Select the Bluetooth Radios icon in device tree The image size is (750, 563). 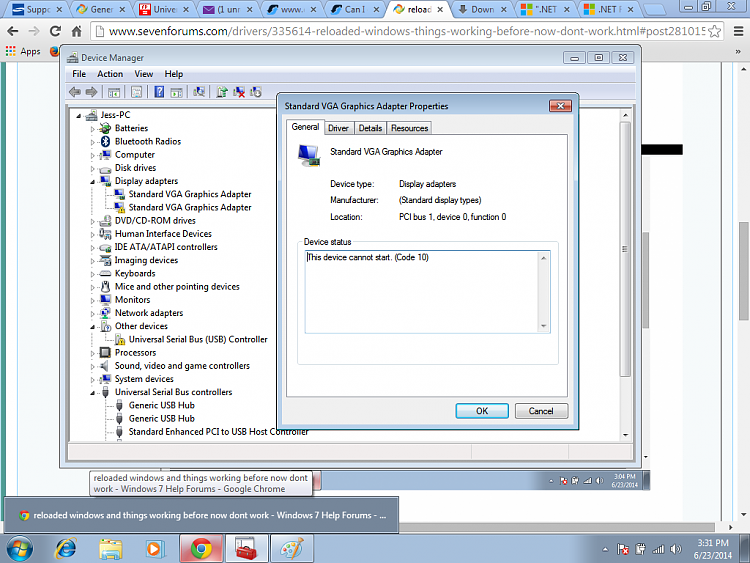(105, 142)
